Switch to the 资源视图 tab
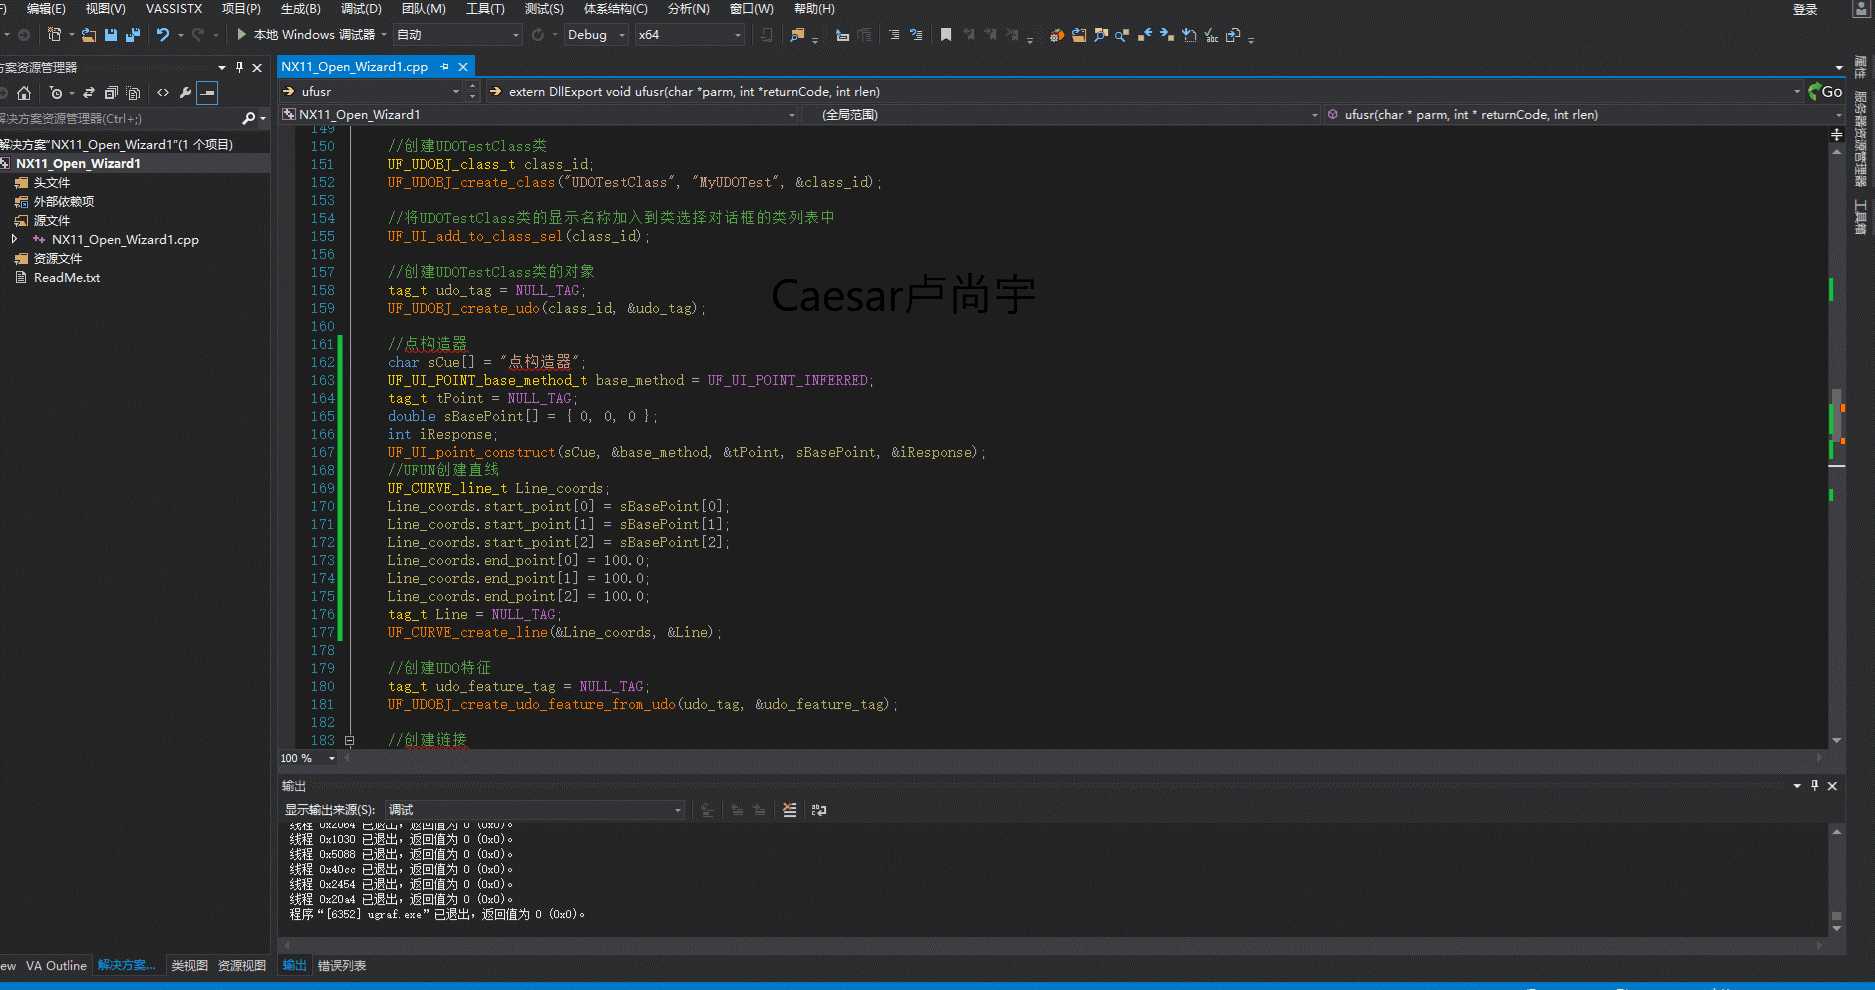Image resolution: width=1875 pixels, height=990 pixels. 242,966
